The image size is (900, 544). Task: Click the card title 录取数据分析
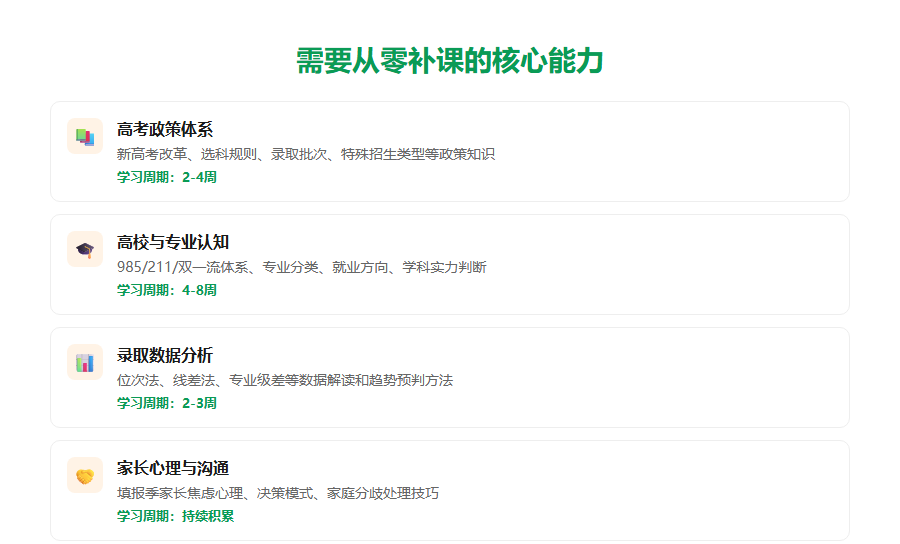click(165, 356)
